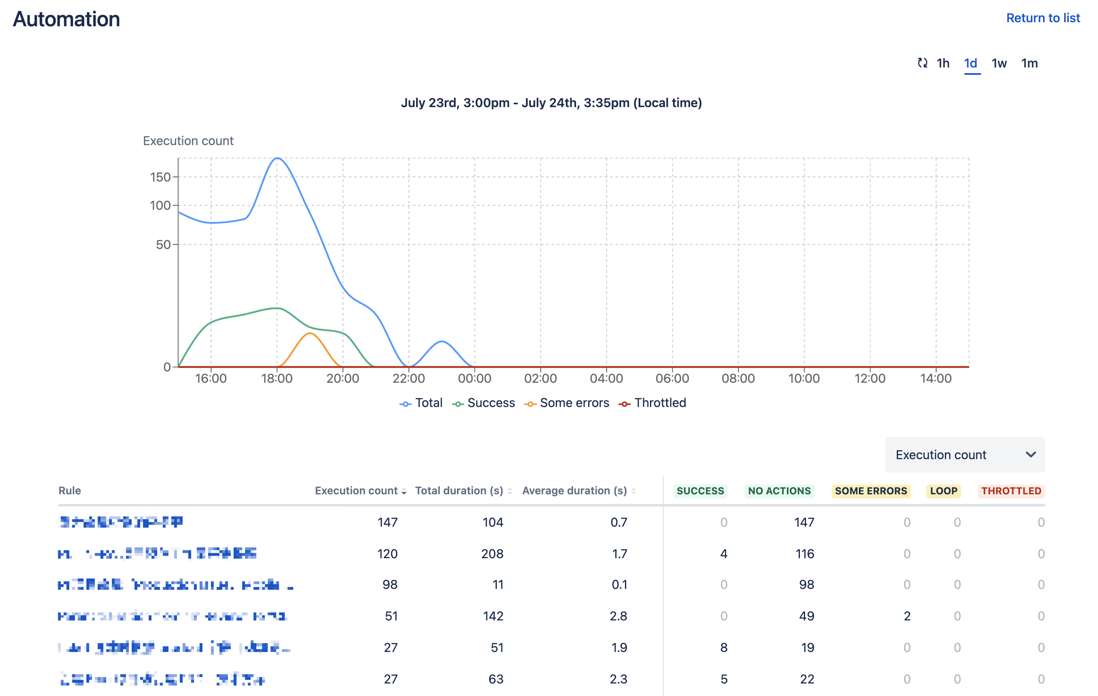Click the SUCCESS status badge header
This screenshot has height=696, width=1098.
pyautogui.click(x=700, y=491)
